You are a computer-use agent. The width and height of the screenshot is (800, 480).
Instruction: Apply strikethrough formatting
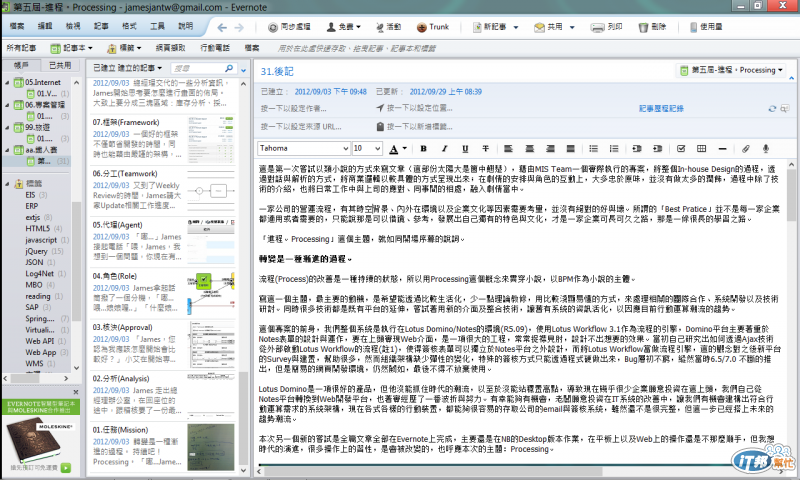(x=485, y=148)
